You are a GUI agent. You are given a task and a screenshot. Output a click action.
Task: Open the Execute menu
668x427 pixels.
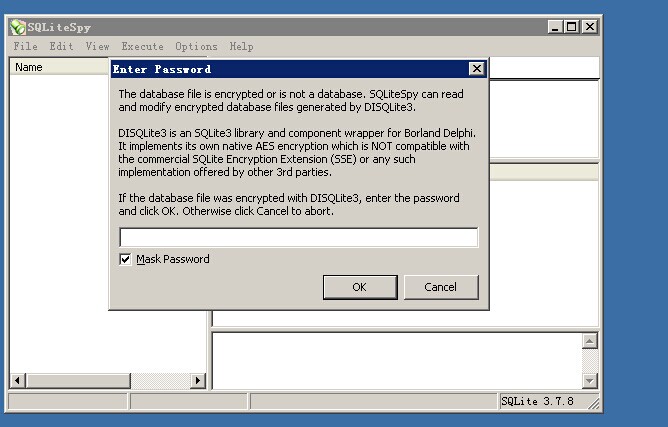point(142,46)
